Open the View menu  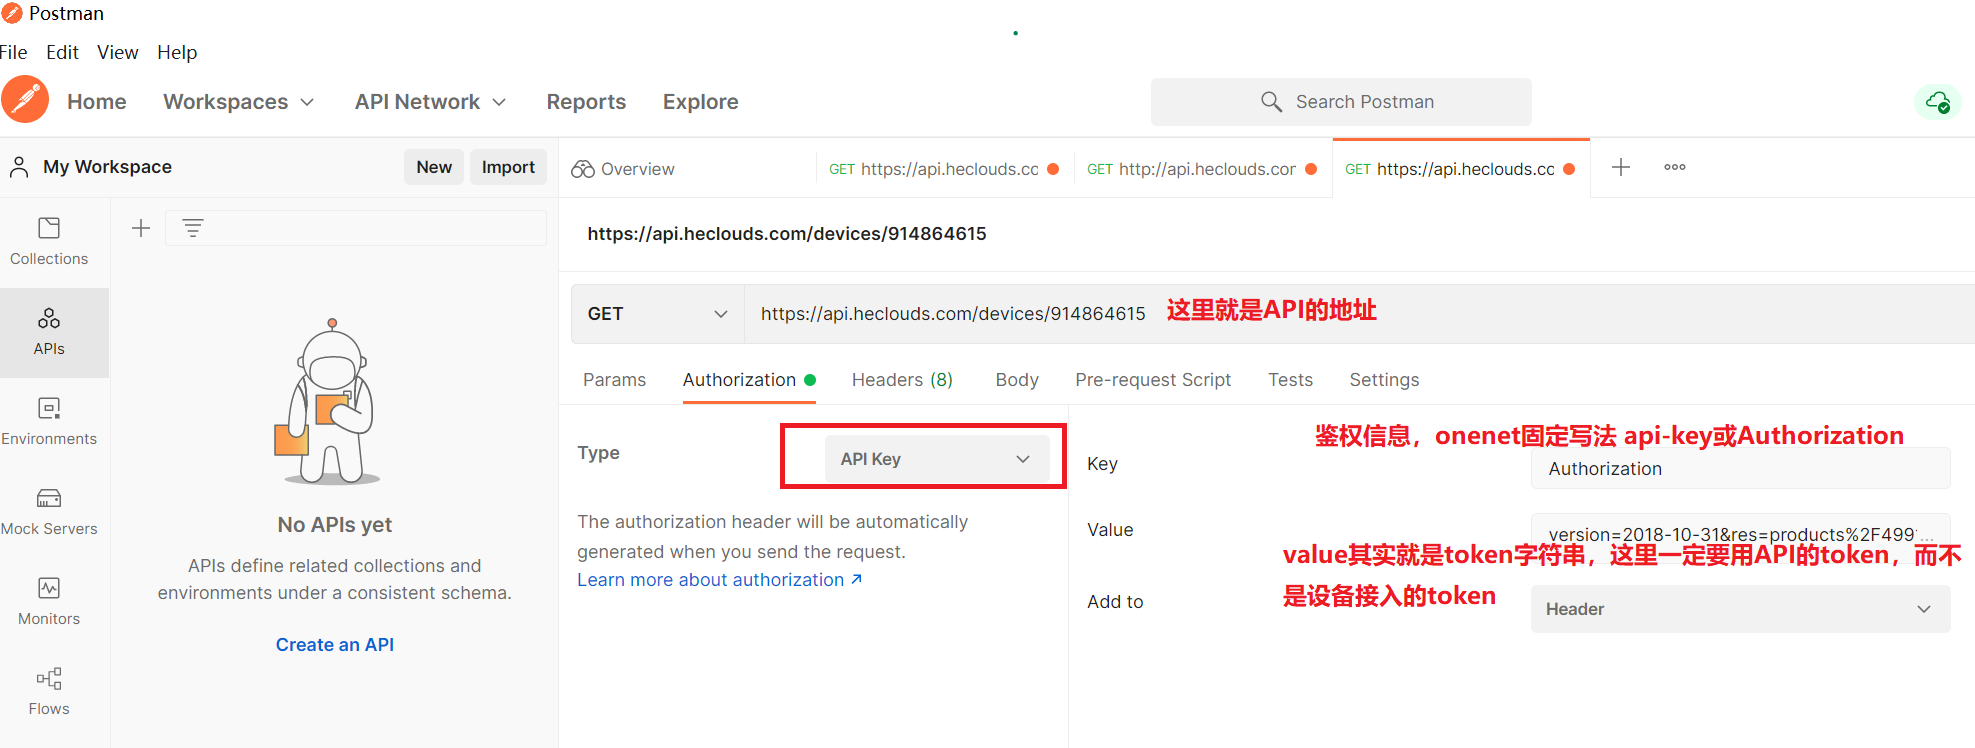(x=117, y=52)
